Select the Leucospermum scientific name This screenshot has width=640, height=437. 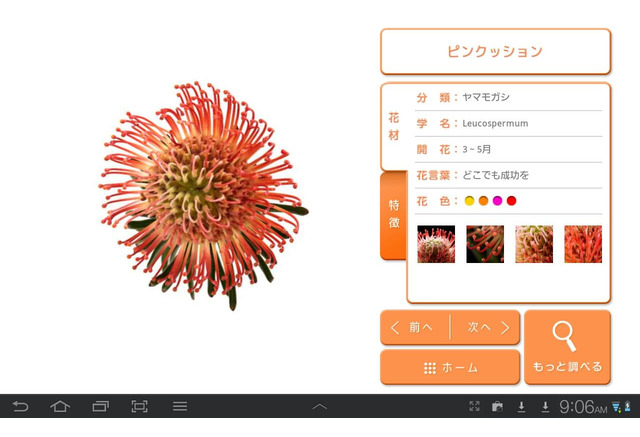click(495, 123)
